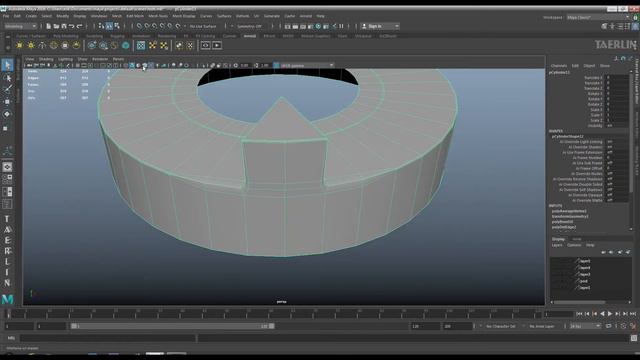
Task: Switch to the Poly Modeling shelf tab
Action: pyautogui.click(x=66, y=36)
